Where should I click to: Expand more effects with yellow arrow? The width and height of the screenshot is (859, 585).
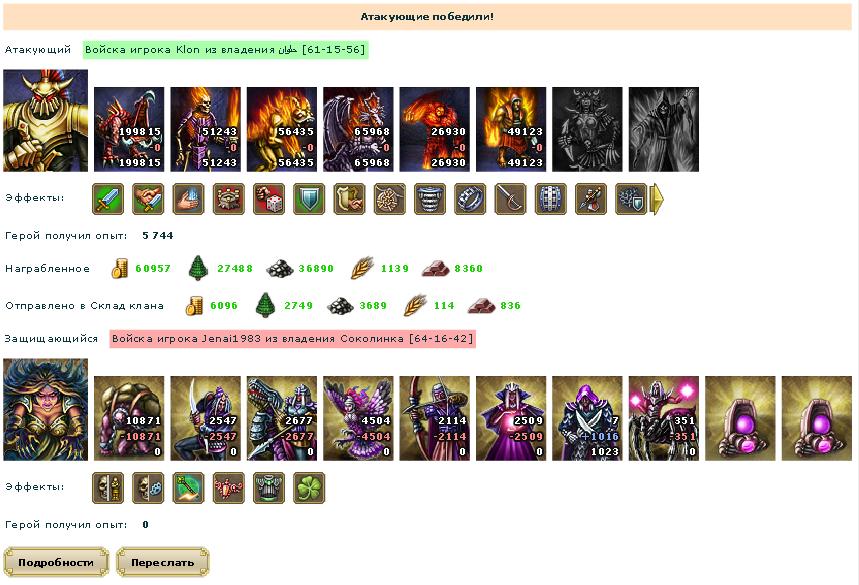657,199
